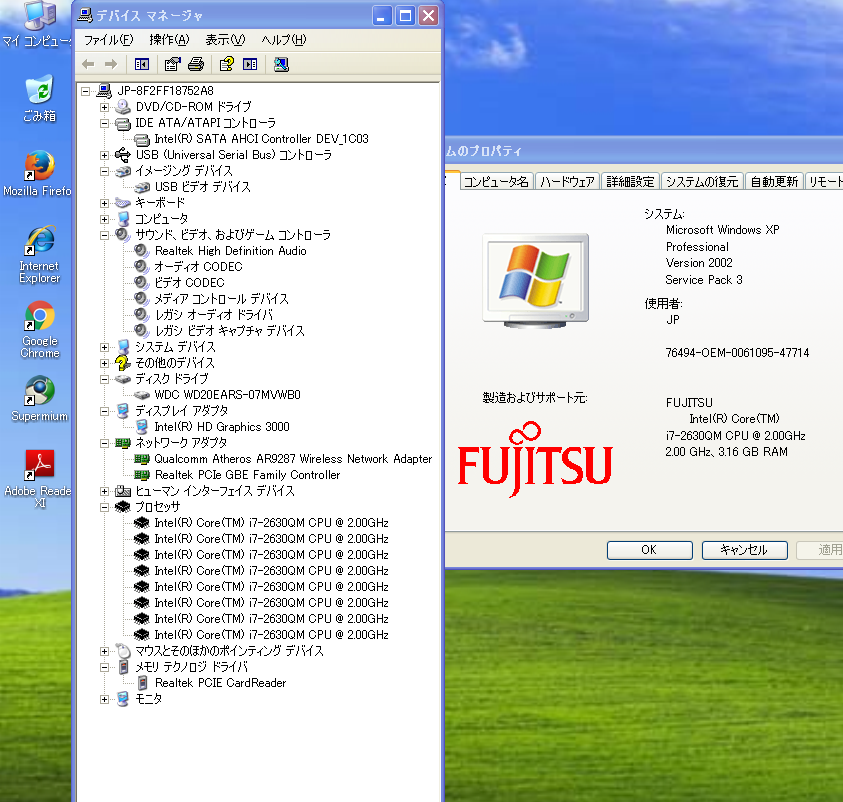
Task: Collapse the プロセッサ node
Action: [x=104, y=507]
